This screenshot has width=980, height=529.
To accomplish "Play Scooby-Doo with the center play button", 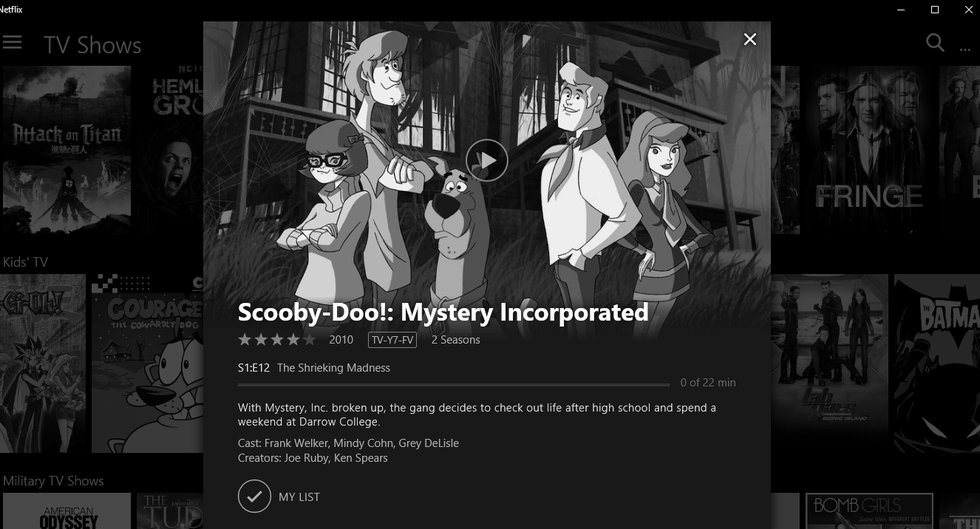I will tap(486, 161).
